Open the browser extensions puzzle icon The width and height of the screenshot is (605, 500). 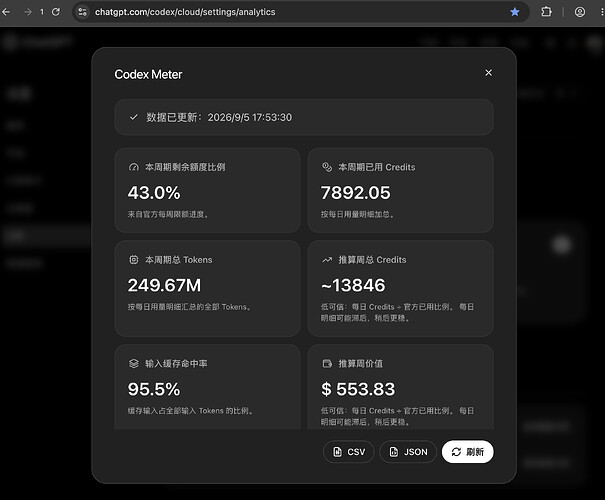point(546,12)
